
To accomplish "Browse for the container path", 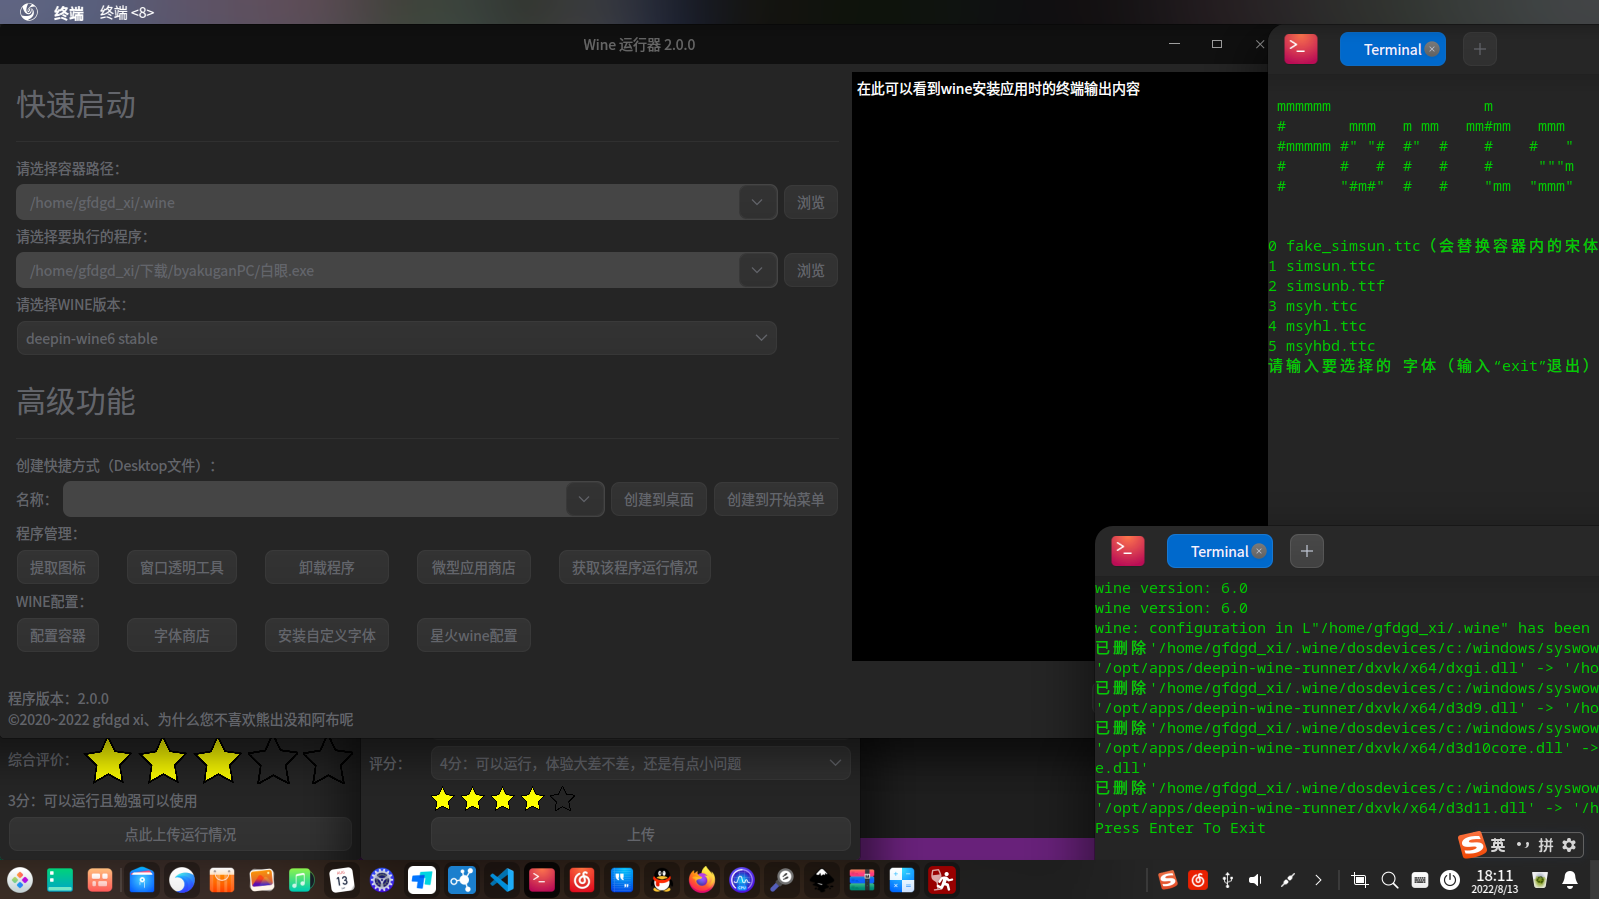I will coord(811,202).
